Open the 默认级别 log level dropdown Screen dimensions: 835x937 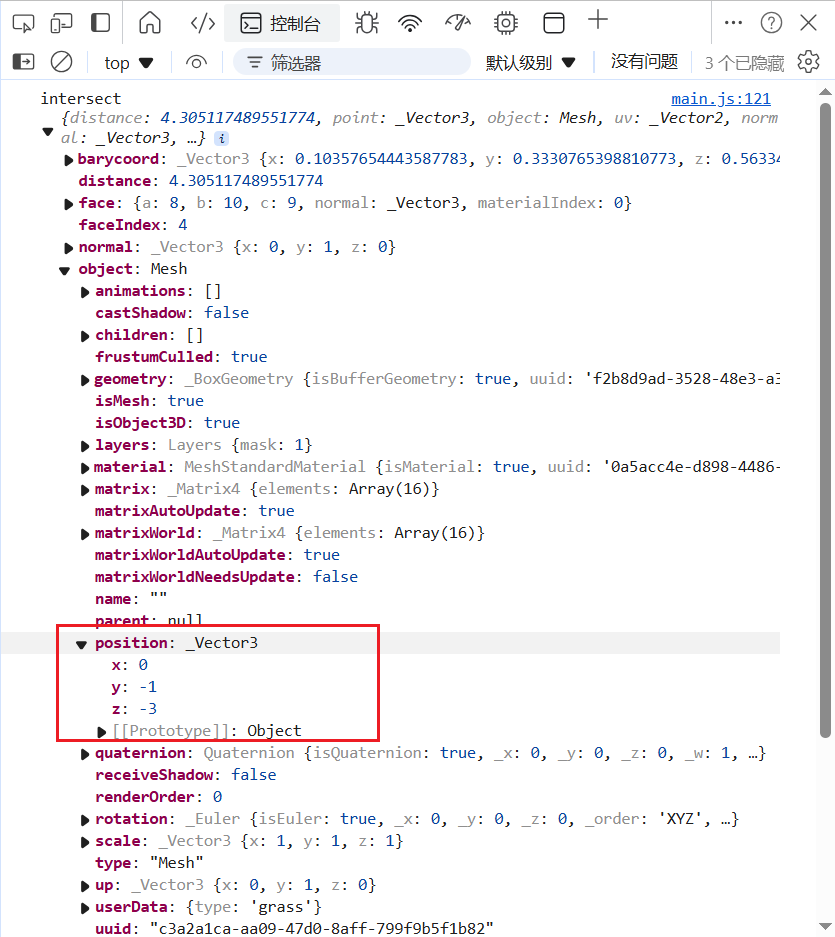530,62
